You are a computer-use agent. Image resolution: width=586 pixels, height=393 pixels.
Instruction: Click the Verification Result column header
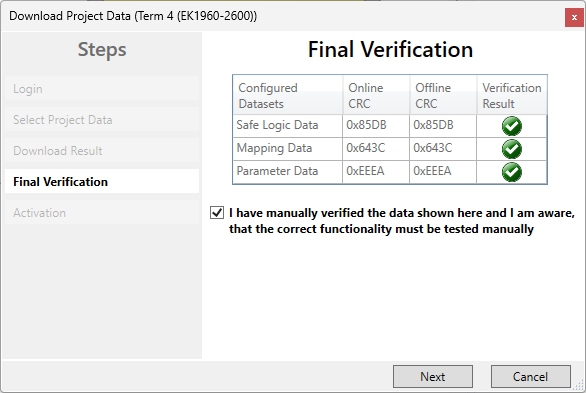pos(512,95)
